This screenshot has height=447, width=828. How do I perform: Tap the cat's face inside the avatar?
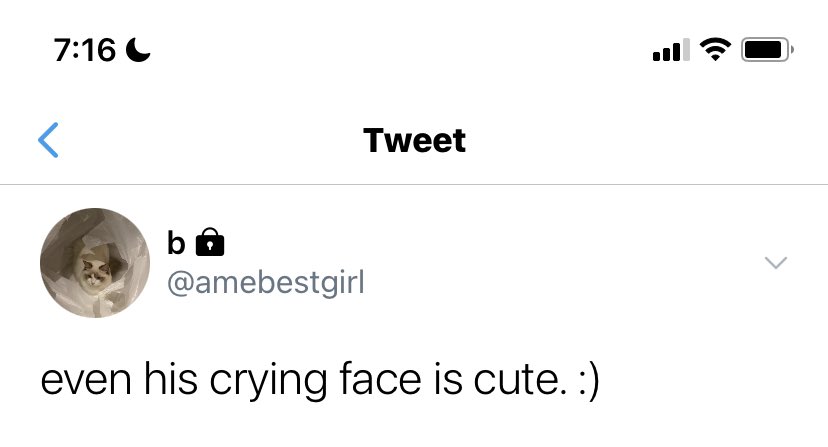coord(93,271)
